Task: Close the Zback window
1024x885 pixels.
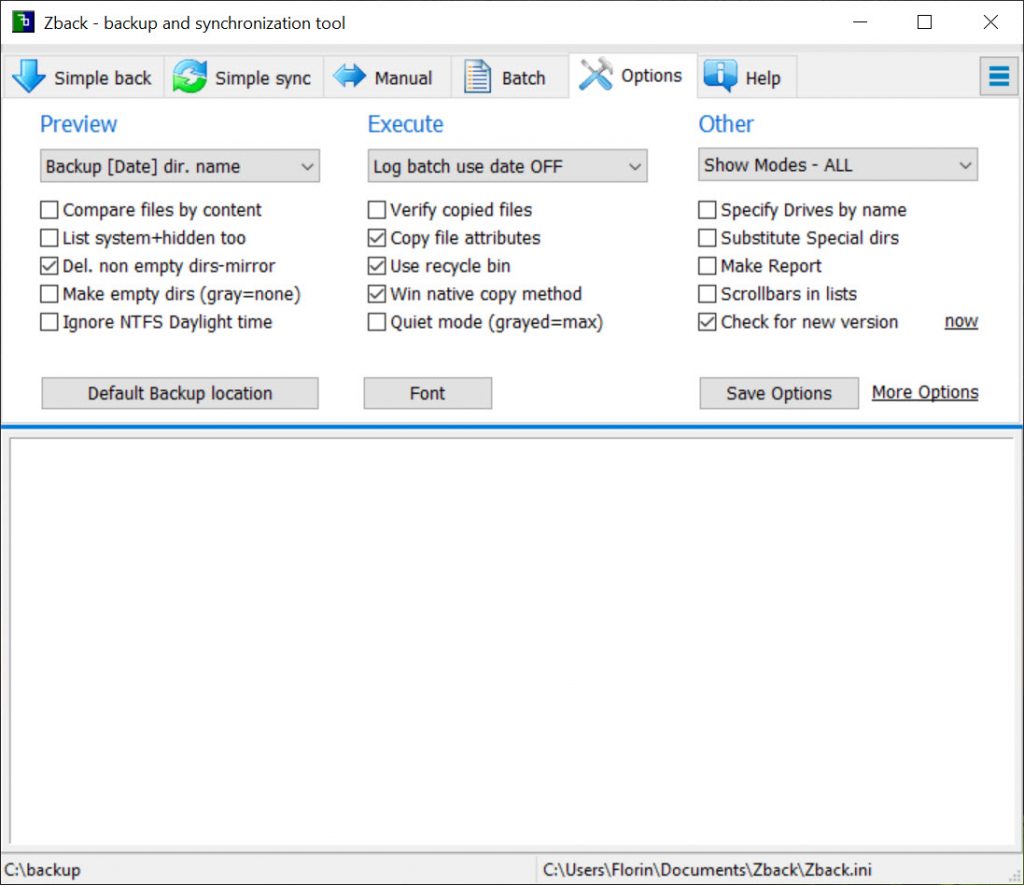Action: 990,22
